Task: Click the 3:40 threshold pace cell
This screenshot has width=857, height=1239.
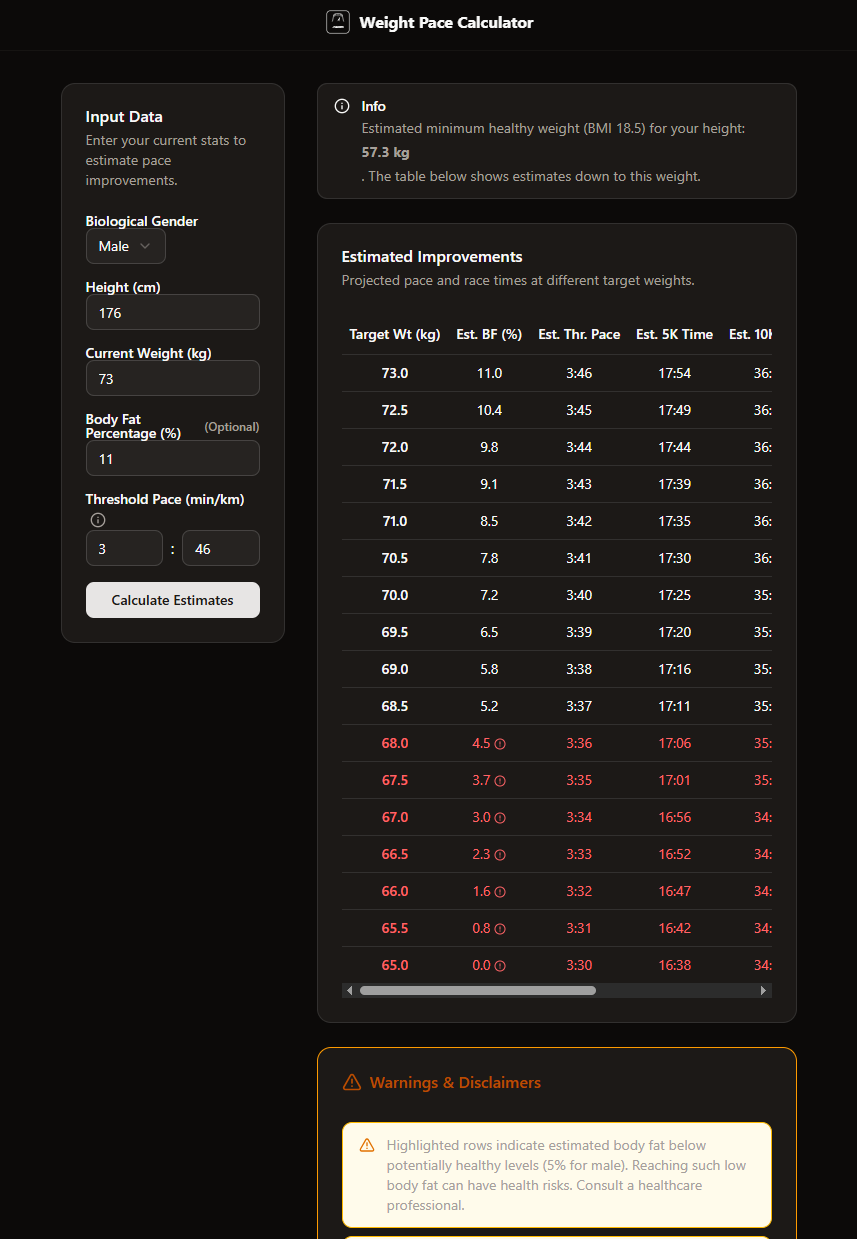Action: 579,595
